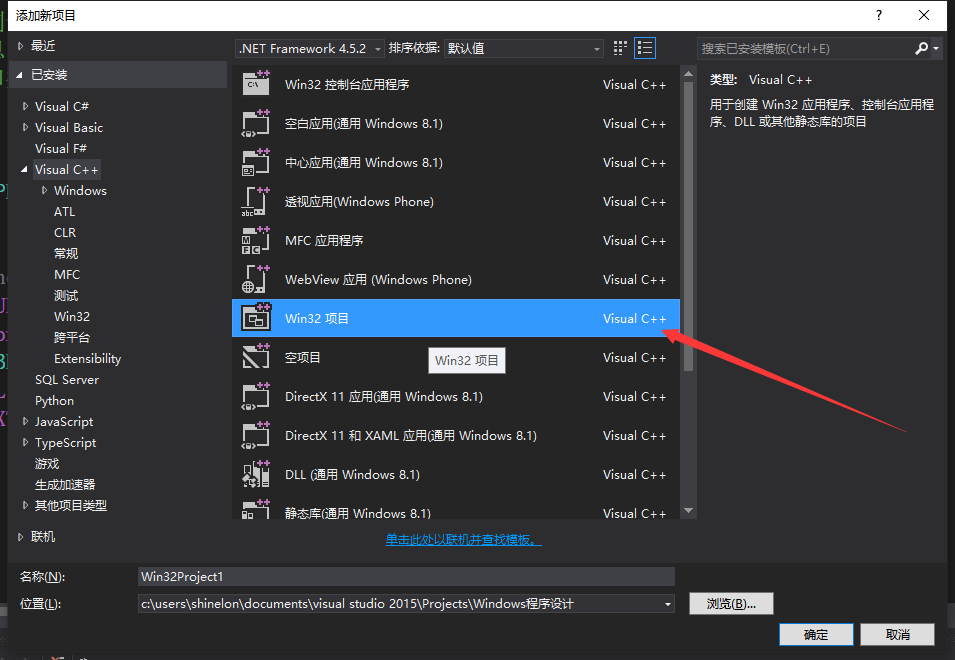This screenshot has width=955, height=660.
Task: Select the empty project (空项目) icon
Action: (256, 357)
